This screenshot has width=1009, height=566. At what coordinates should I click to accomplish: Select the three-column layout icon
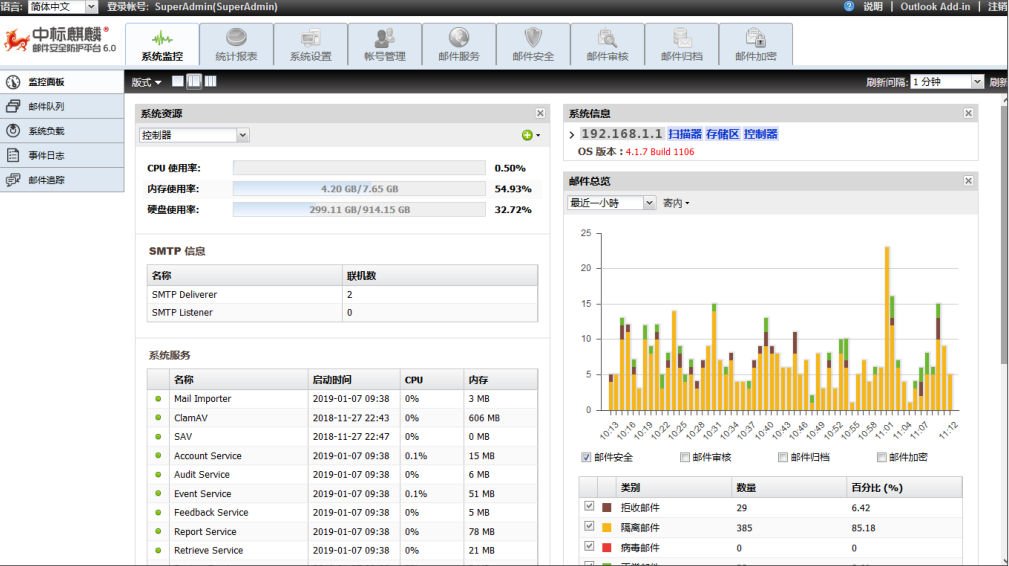(210, 82)
